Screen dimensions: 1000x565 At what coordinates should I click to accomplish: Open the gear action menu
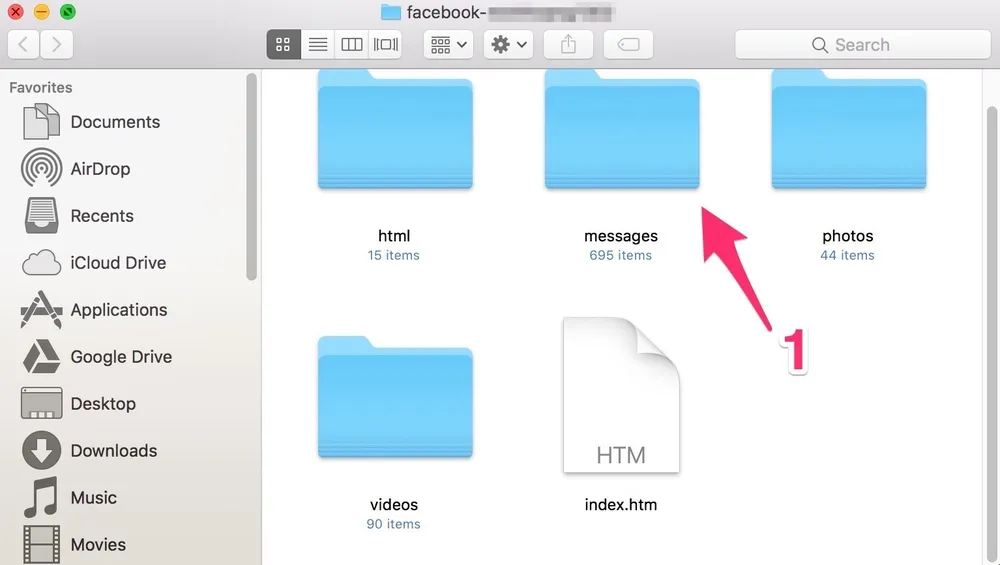[509, 45]
